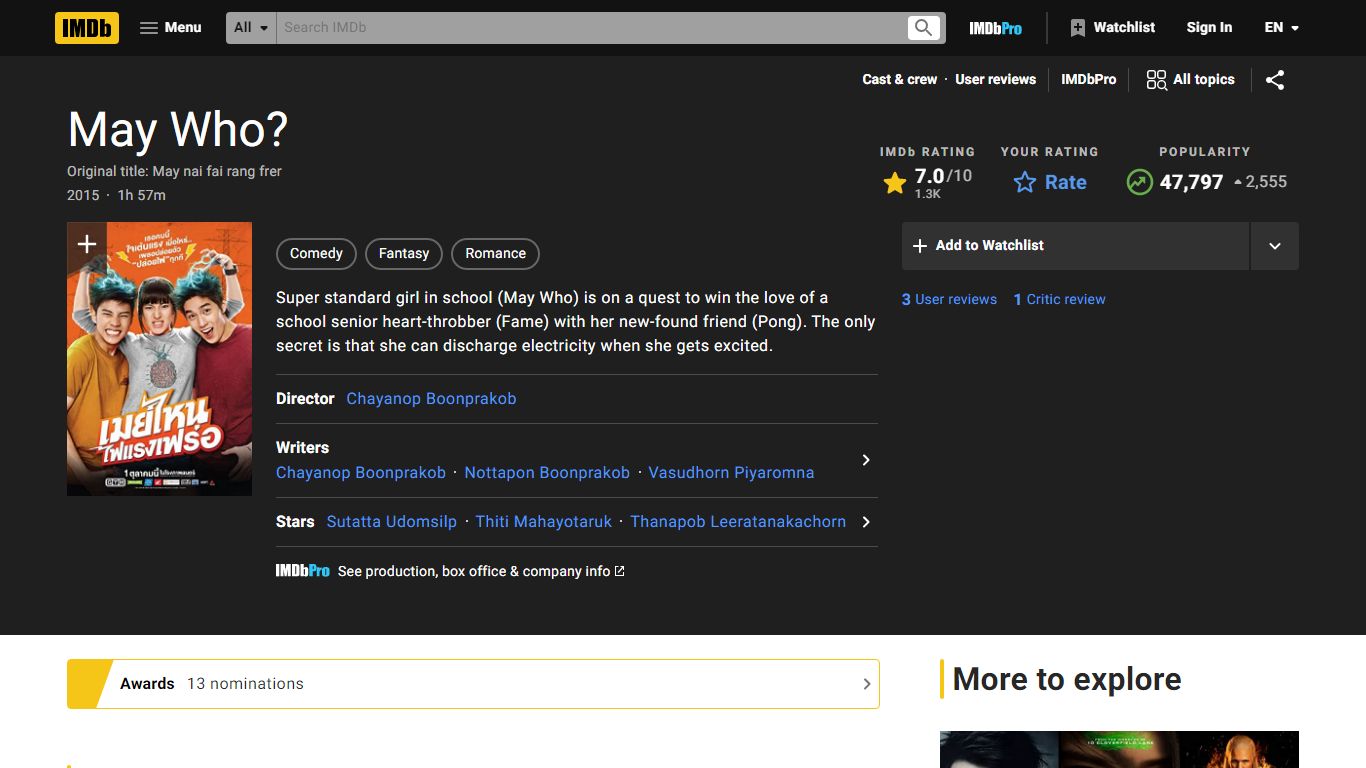The height and width of the screenshot is (768, 1366).
Task: Click the share icon
Action: pyautogui.click(x=1275, y=80)
